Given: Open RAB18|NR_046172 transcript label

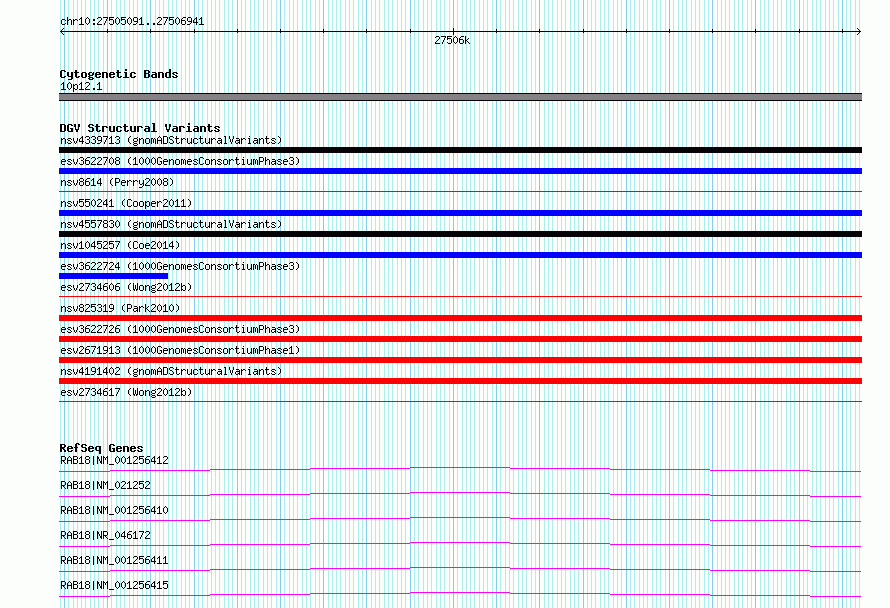Looking at the screenshot, I should tap(105, 535).
